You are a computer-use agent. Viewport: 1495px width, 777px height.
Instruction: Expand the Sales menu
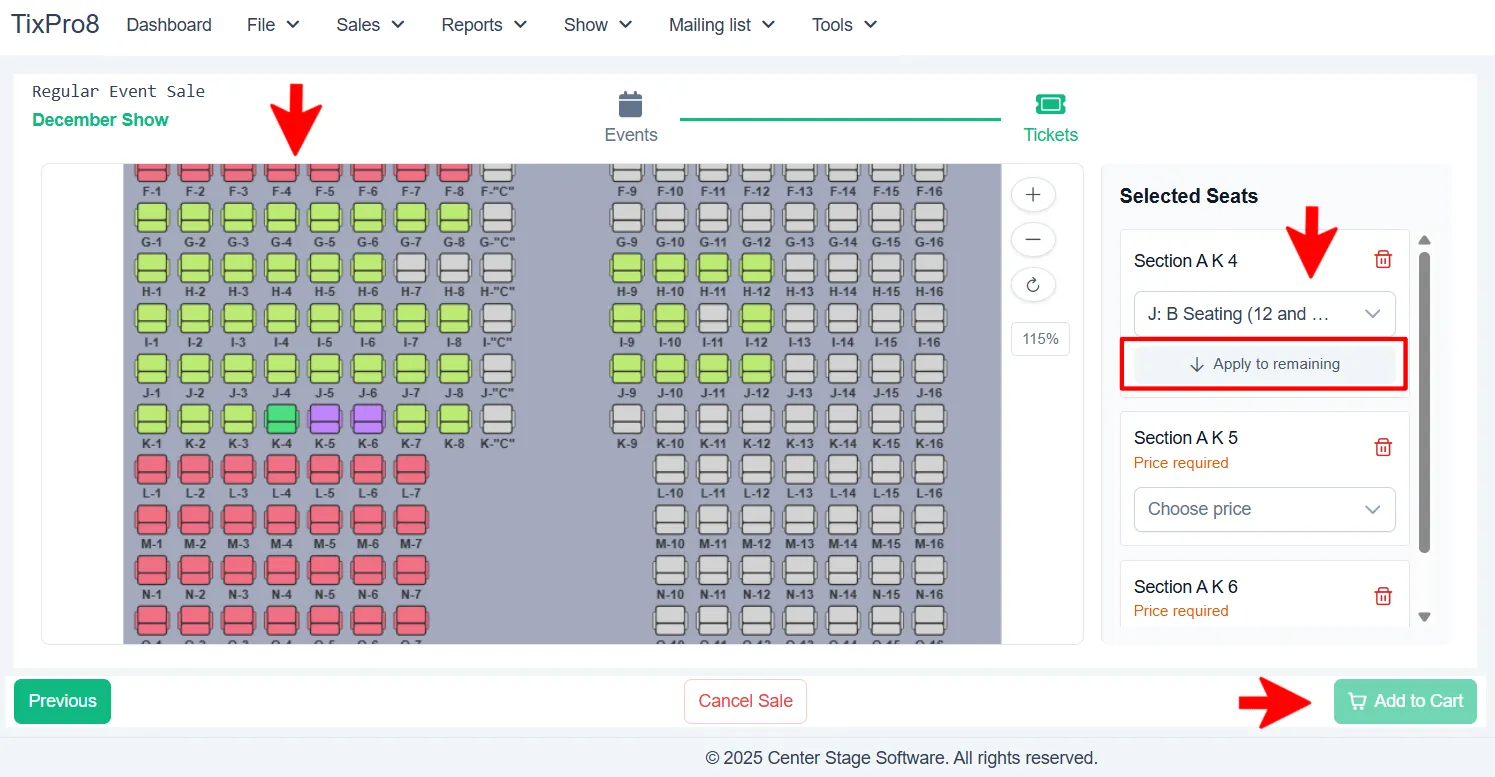click(370, 25)
